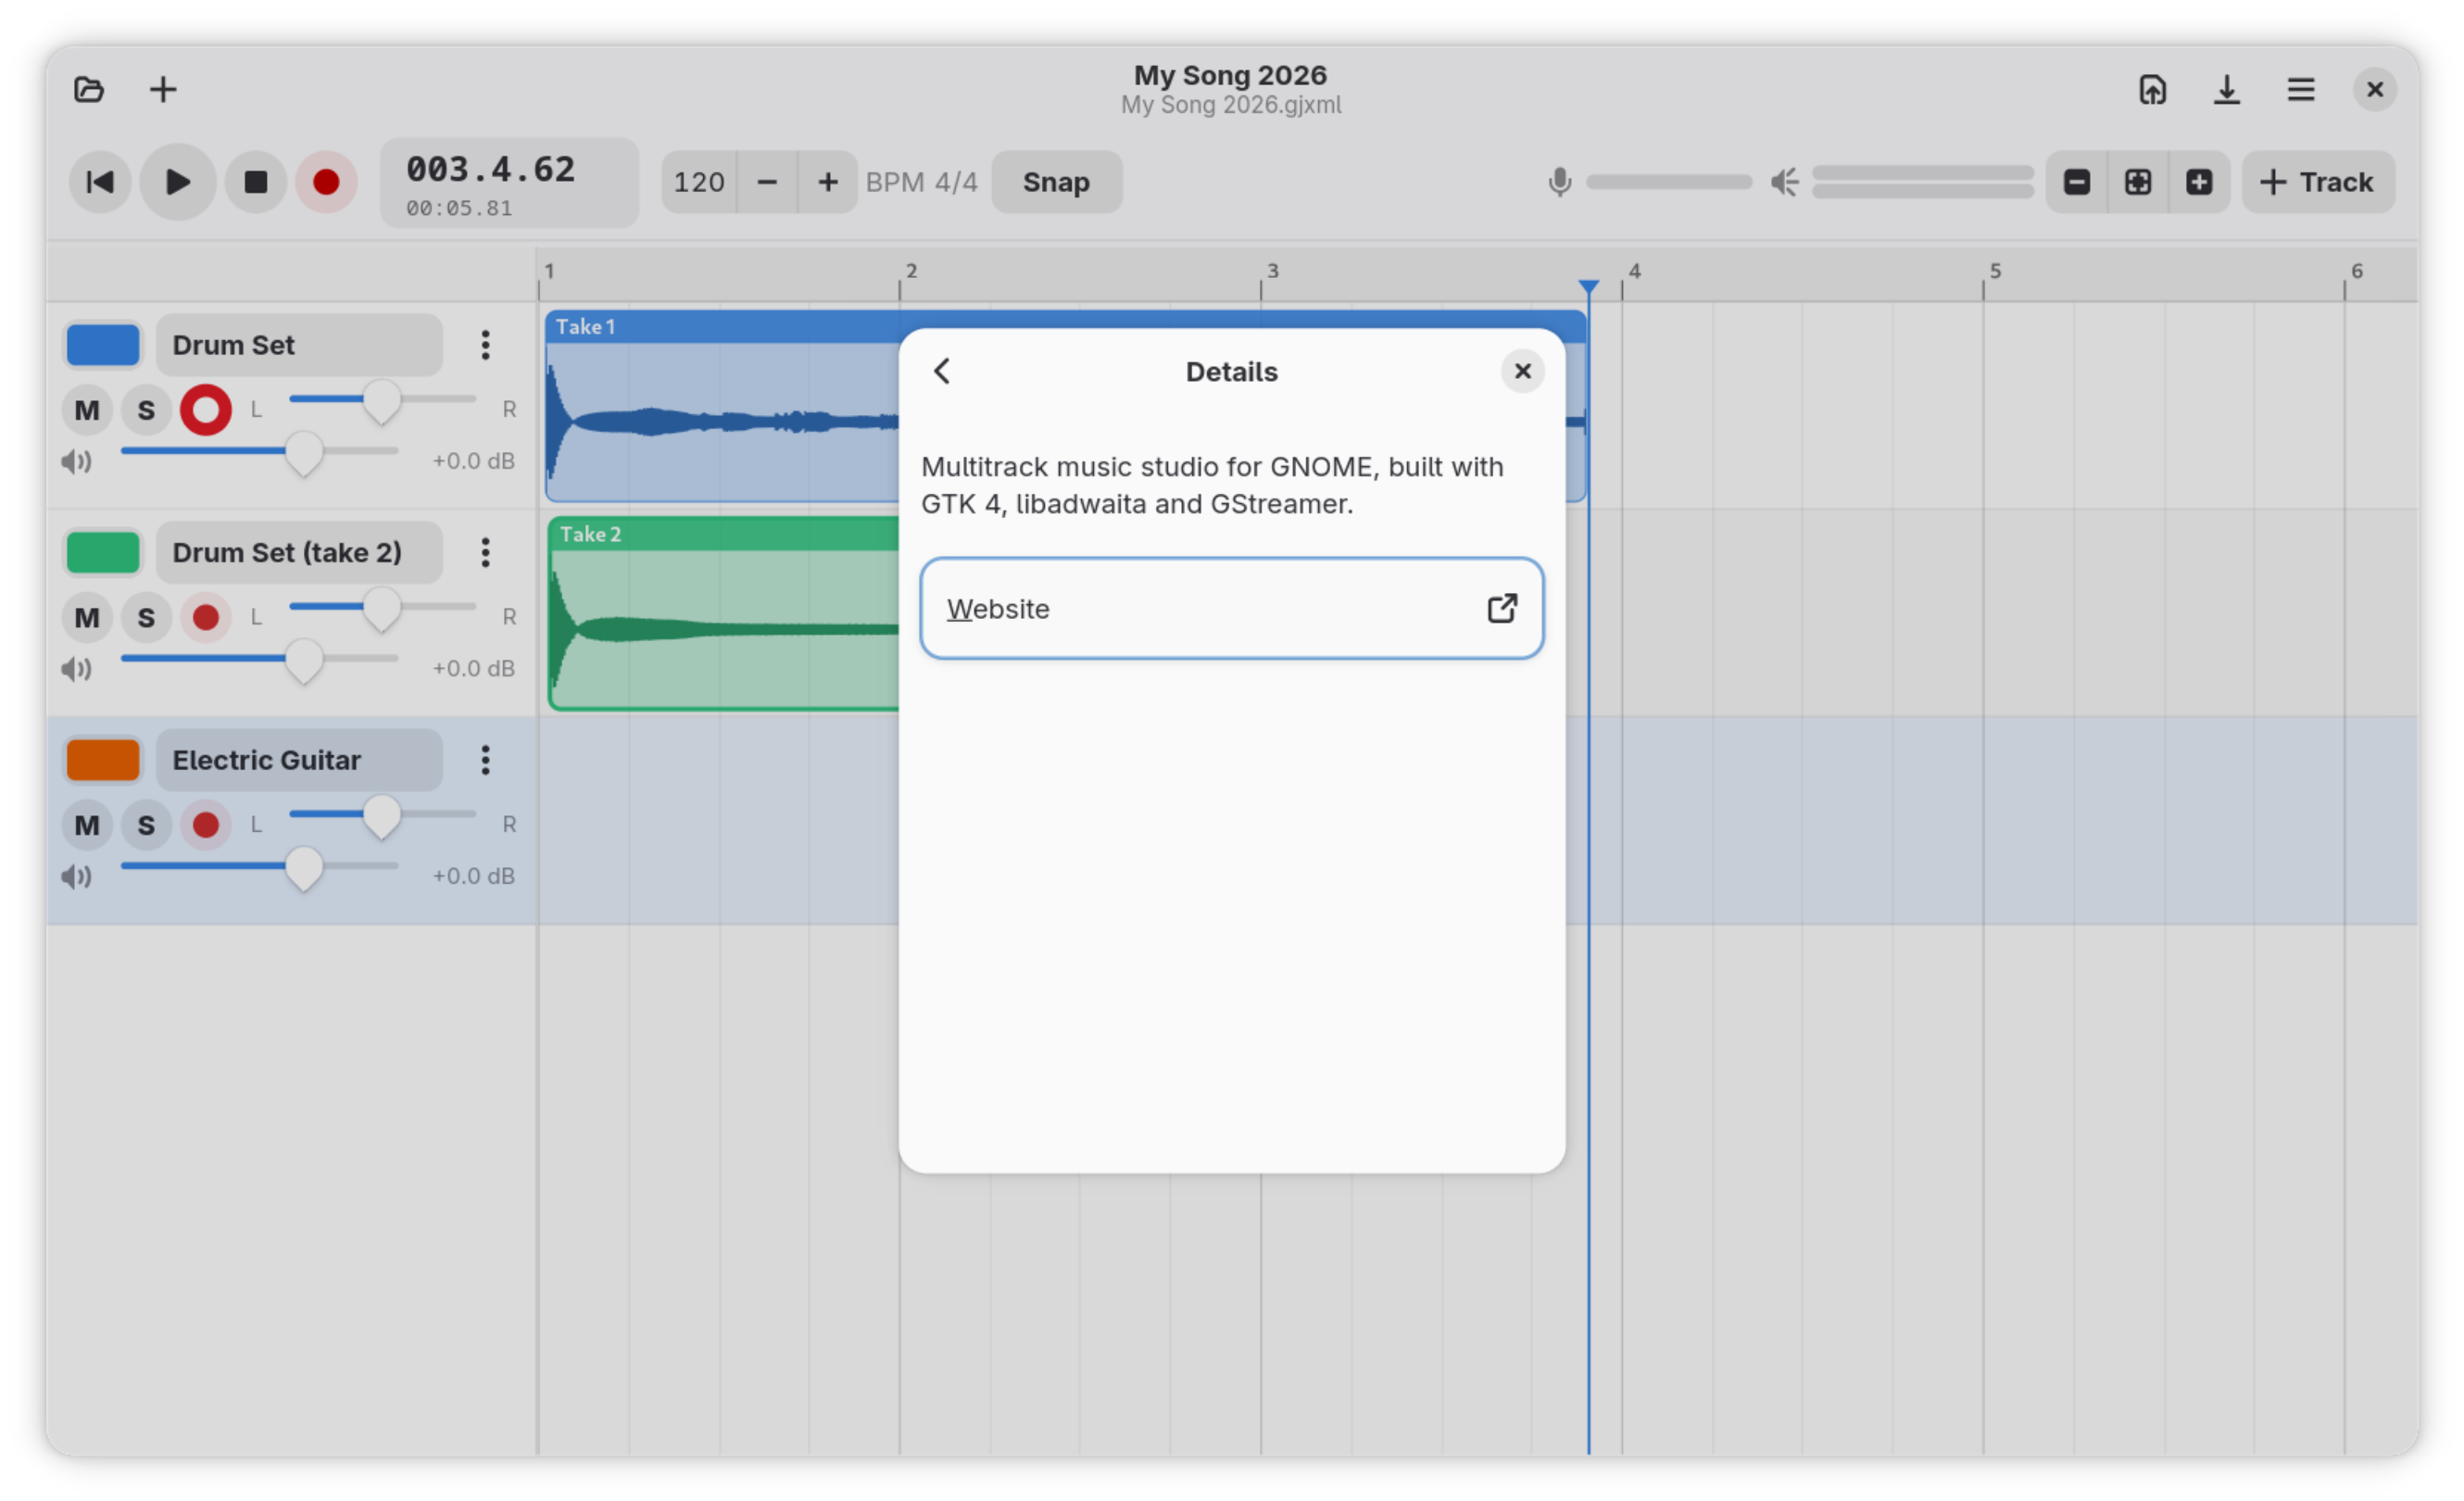
Task: Change Electric Guitar orange color swatch
Action: [x=103, y=760]
